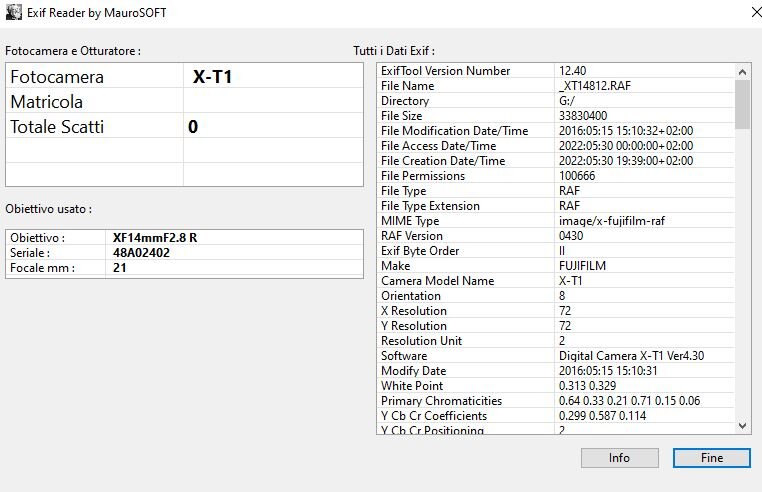Image resolution: width=762 pixels, height=492 pixels.
Task: Click the Fotocamera label cell
Action: coord(95,76)
